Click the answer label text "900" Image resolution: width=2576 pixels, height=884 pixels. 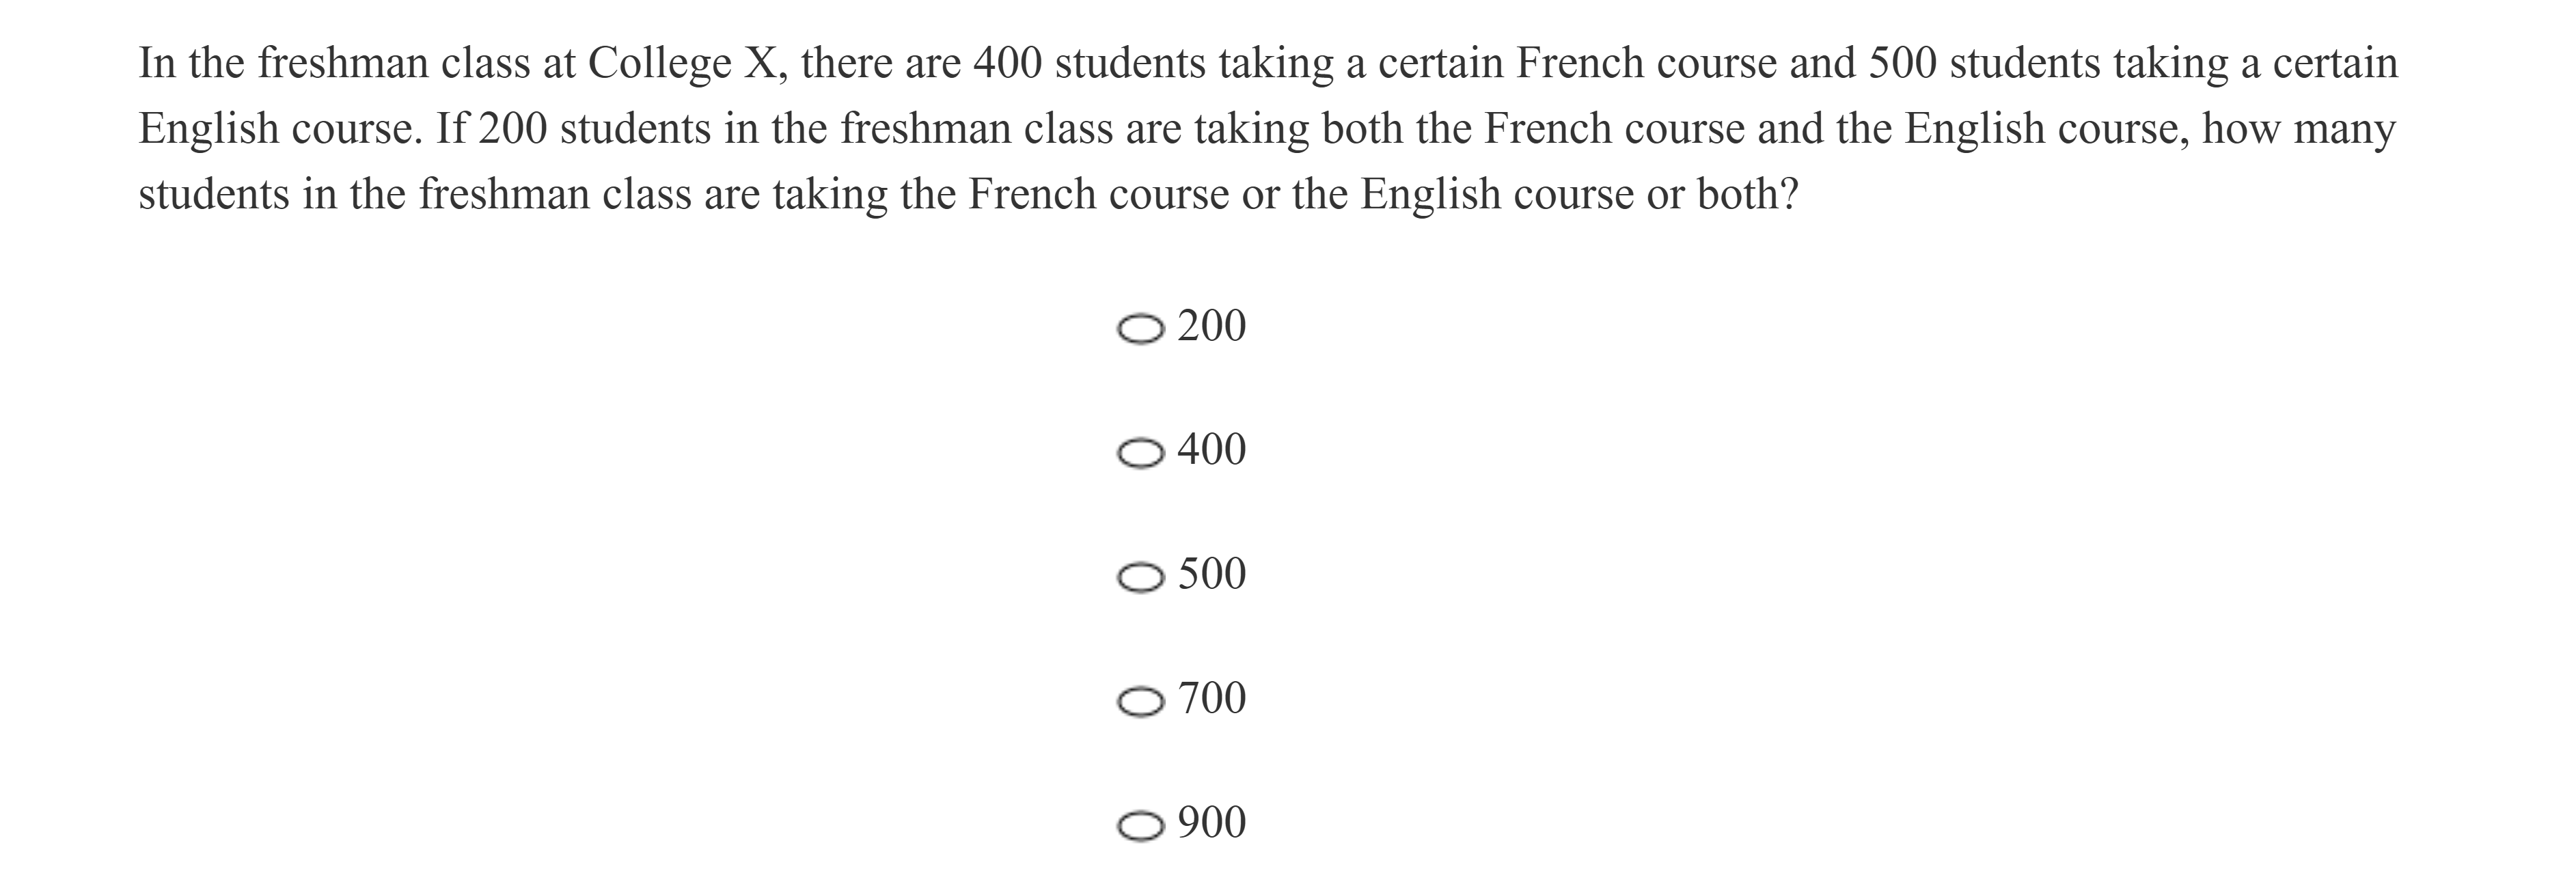[x=1211, y=822]
